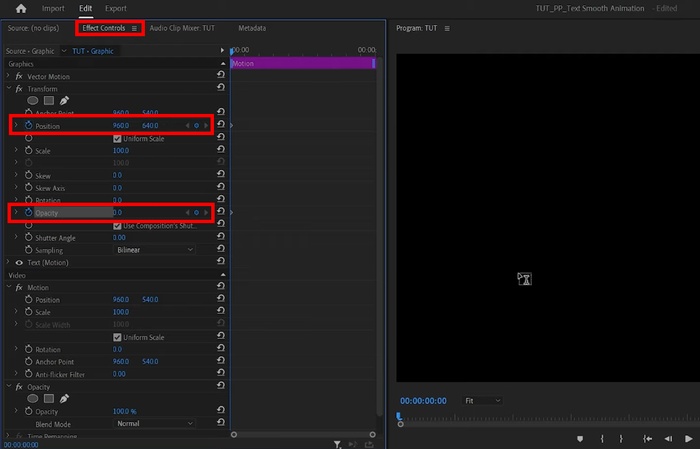Select rectangle mask tool under video Opacity
The image size is (700, 449).
(x=48, y=399)
